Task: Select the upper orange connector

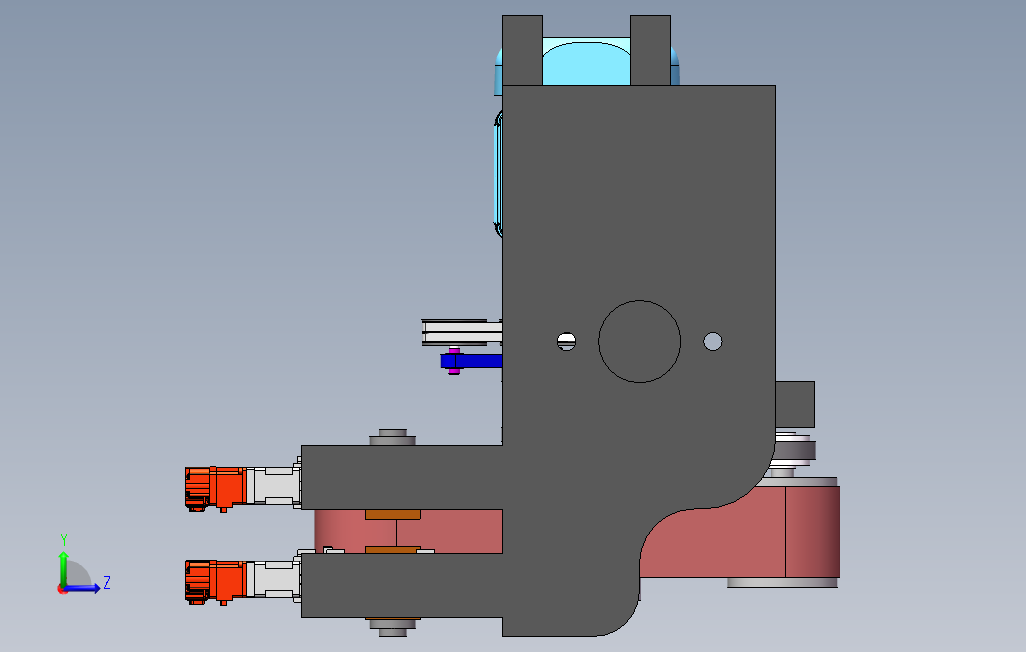Action: pos(215,488)
